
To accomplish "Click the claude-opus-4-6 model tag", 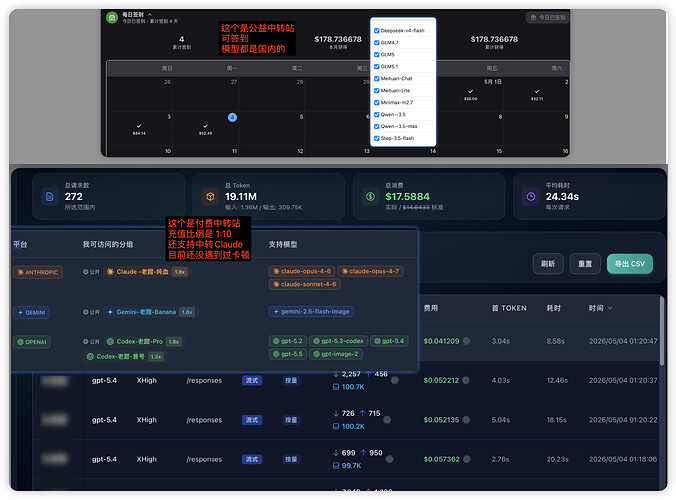I will pos(302,272).
